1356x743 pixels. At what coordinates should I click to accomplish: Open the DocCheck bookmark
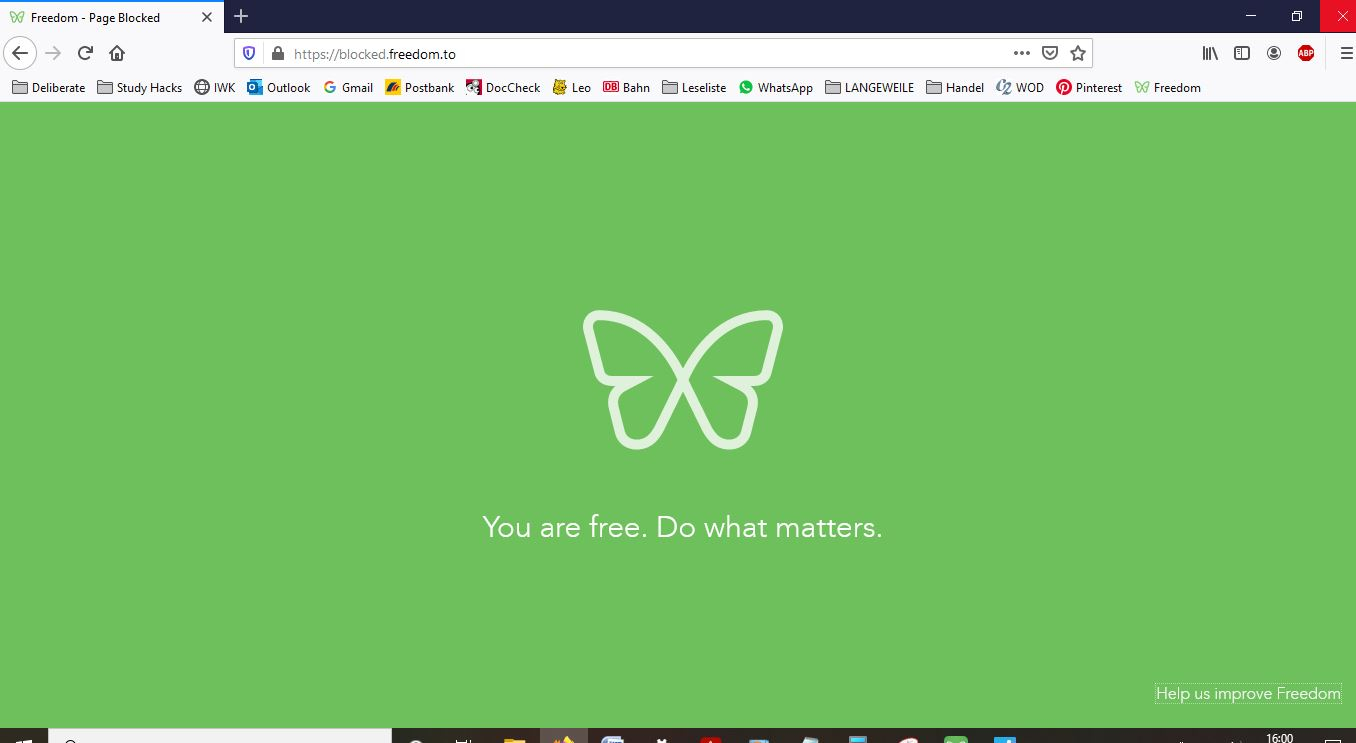pyautogui.click(x=503, y=87)
